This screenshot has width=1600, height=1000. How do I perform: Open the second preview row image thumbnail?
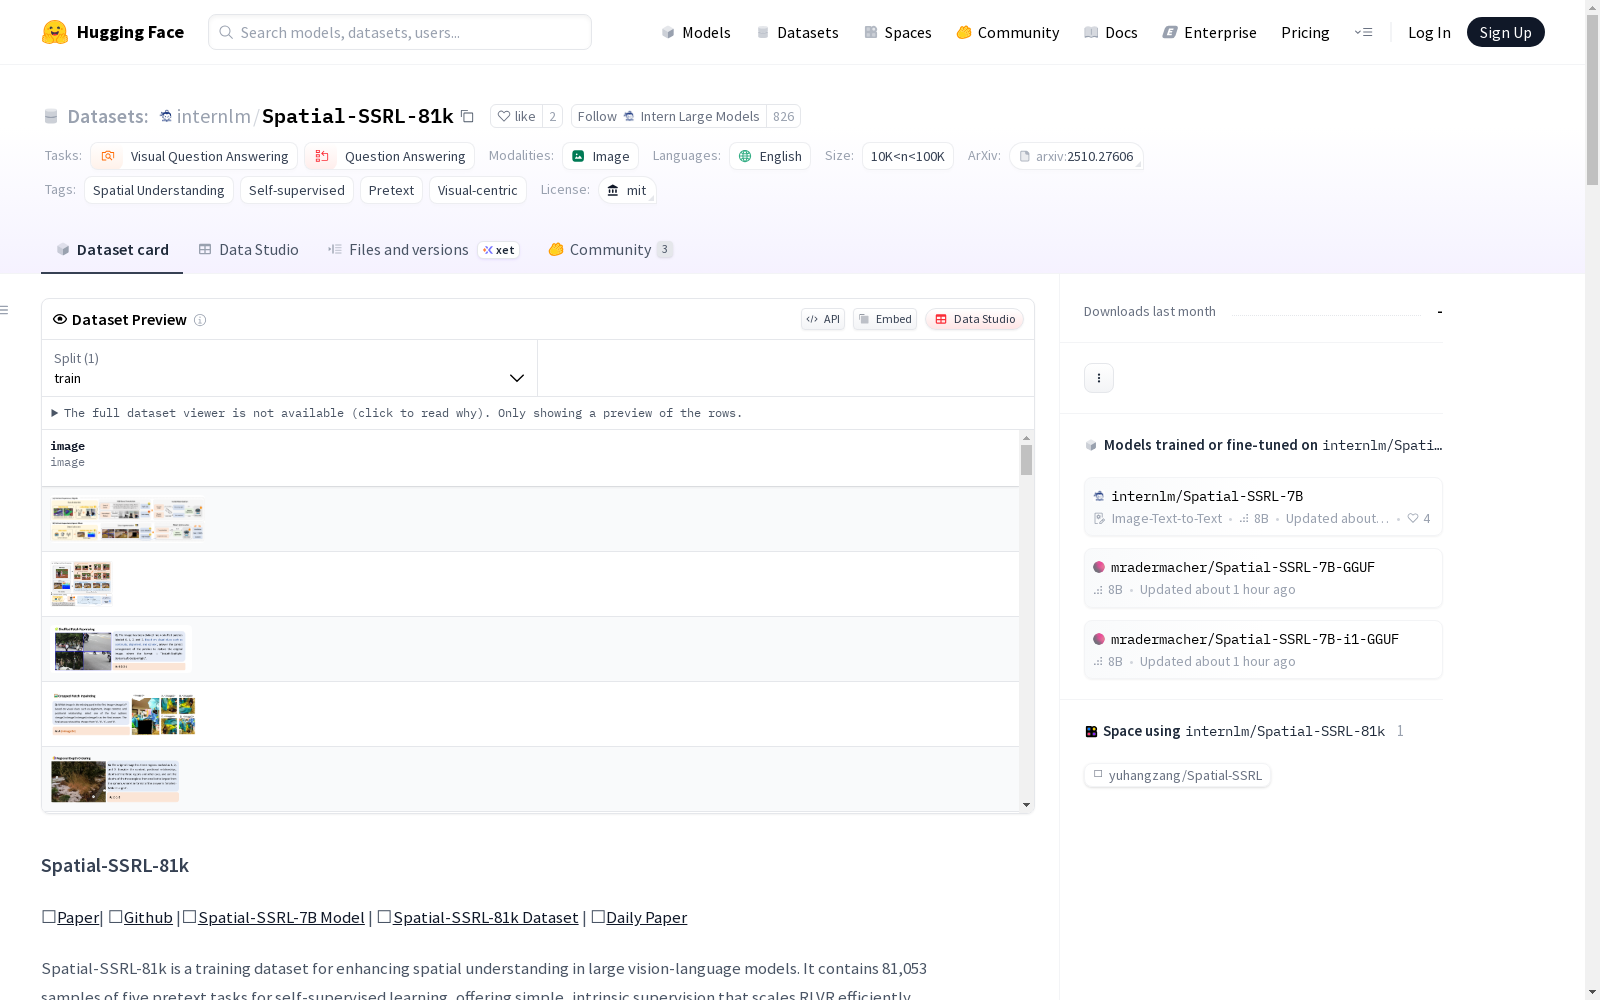(81, 584)
